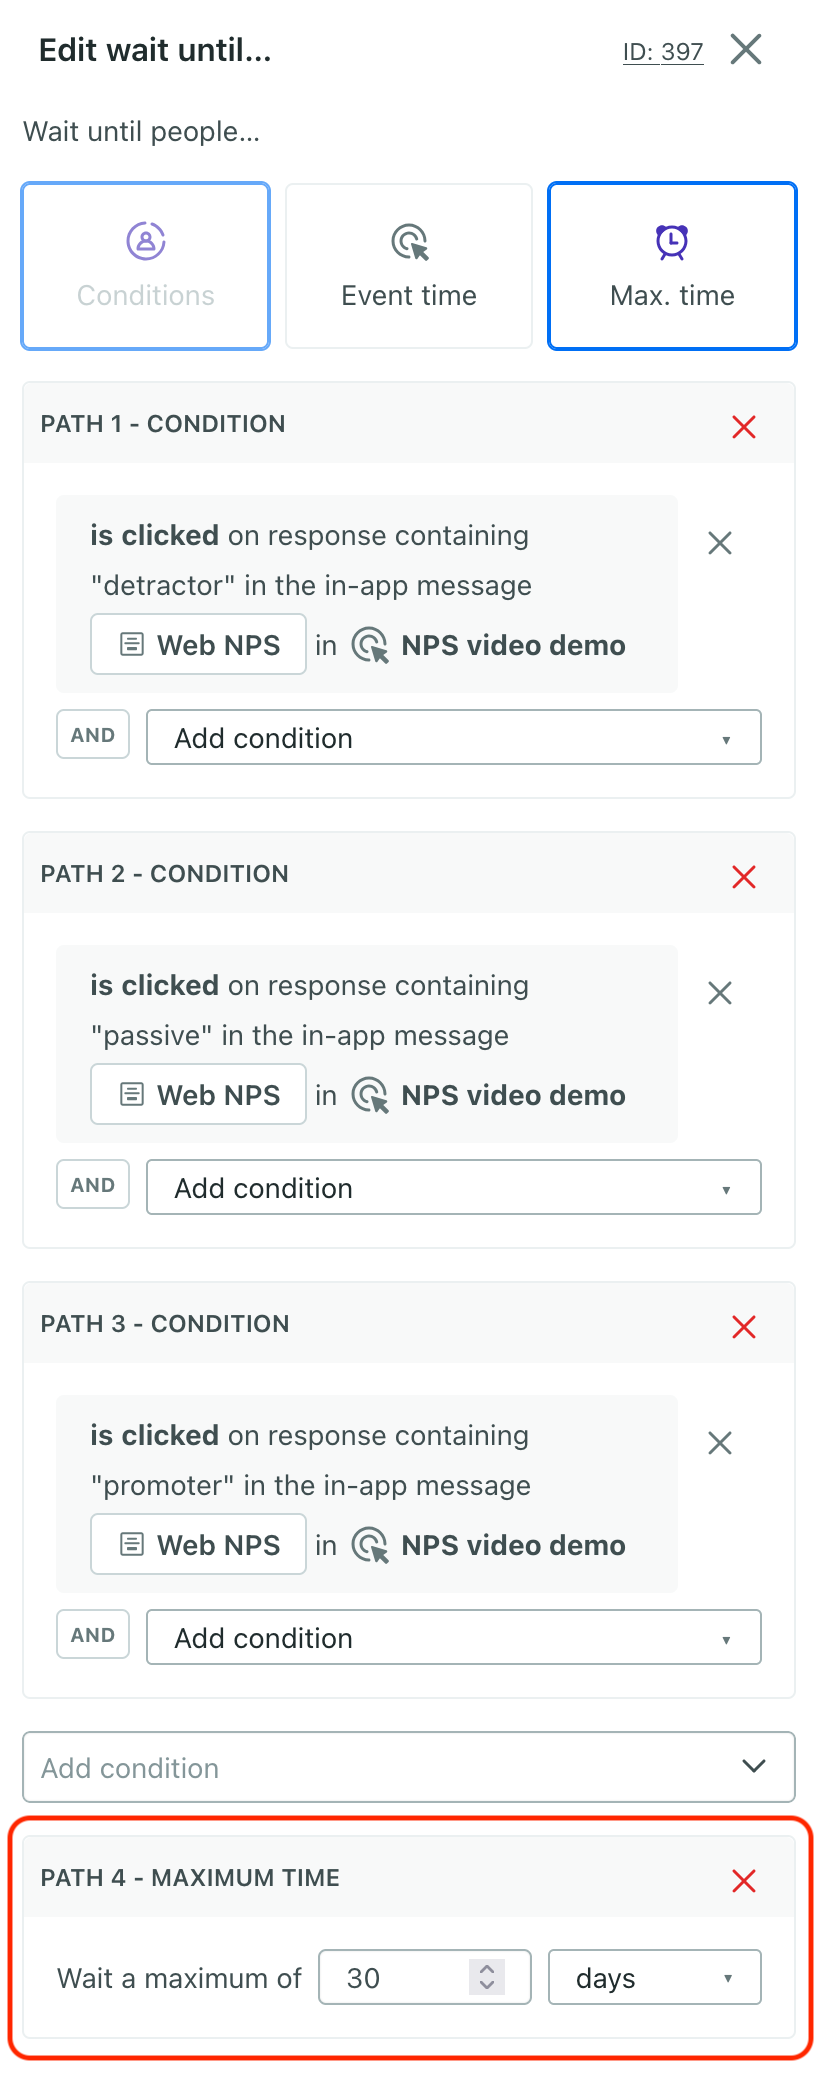The width and height of the screenshot is (824, 2074).
Task: Remove the "promoter" click condition rule
Action: (x=720, y=1443)
